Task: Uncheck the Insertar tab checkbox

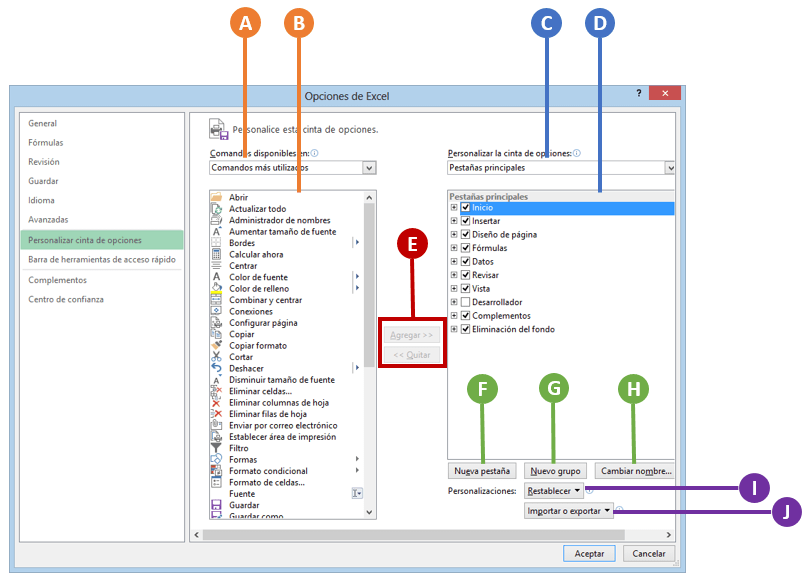Action: pos(465,221)
